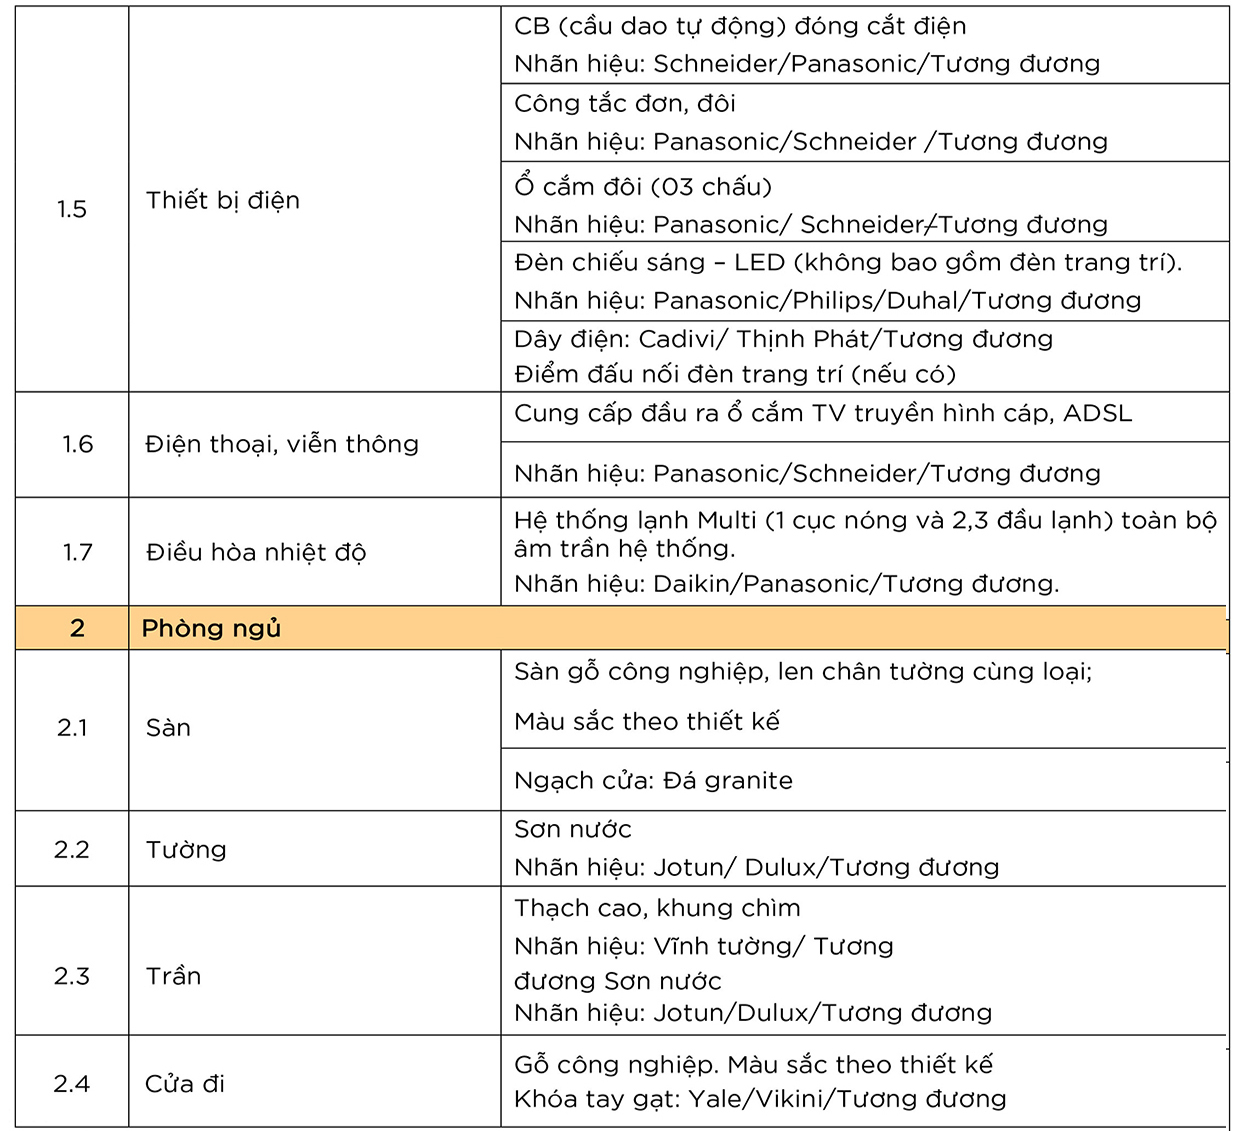1240x1131 pixels.
Task: Select the 'Phòng ngủ' section header
Action: (211, 628)
